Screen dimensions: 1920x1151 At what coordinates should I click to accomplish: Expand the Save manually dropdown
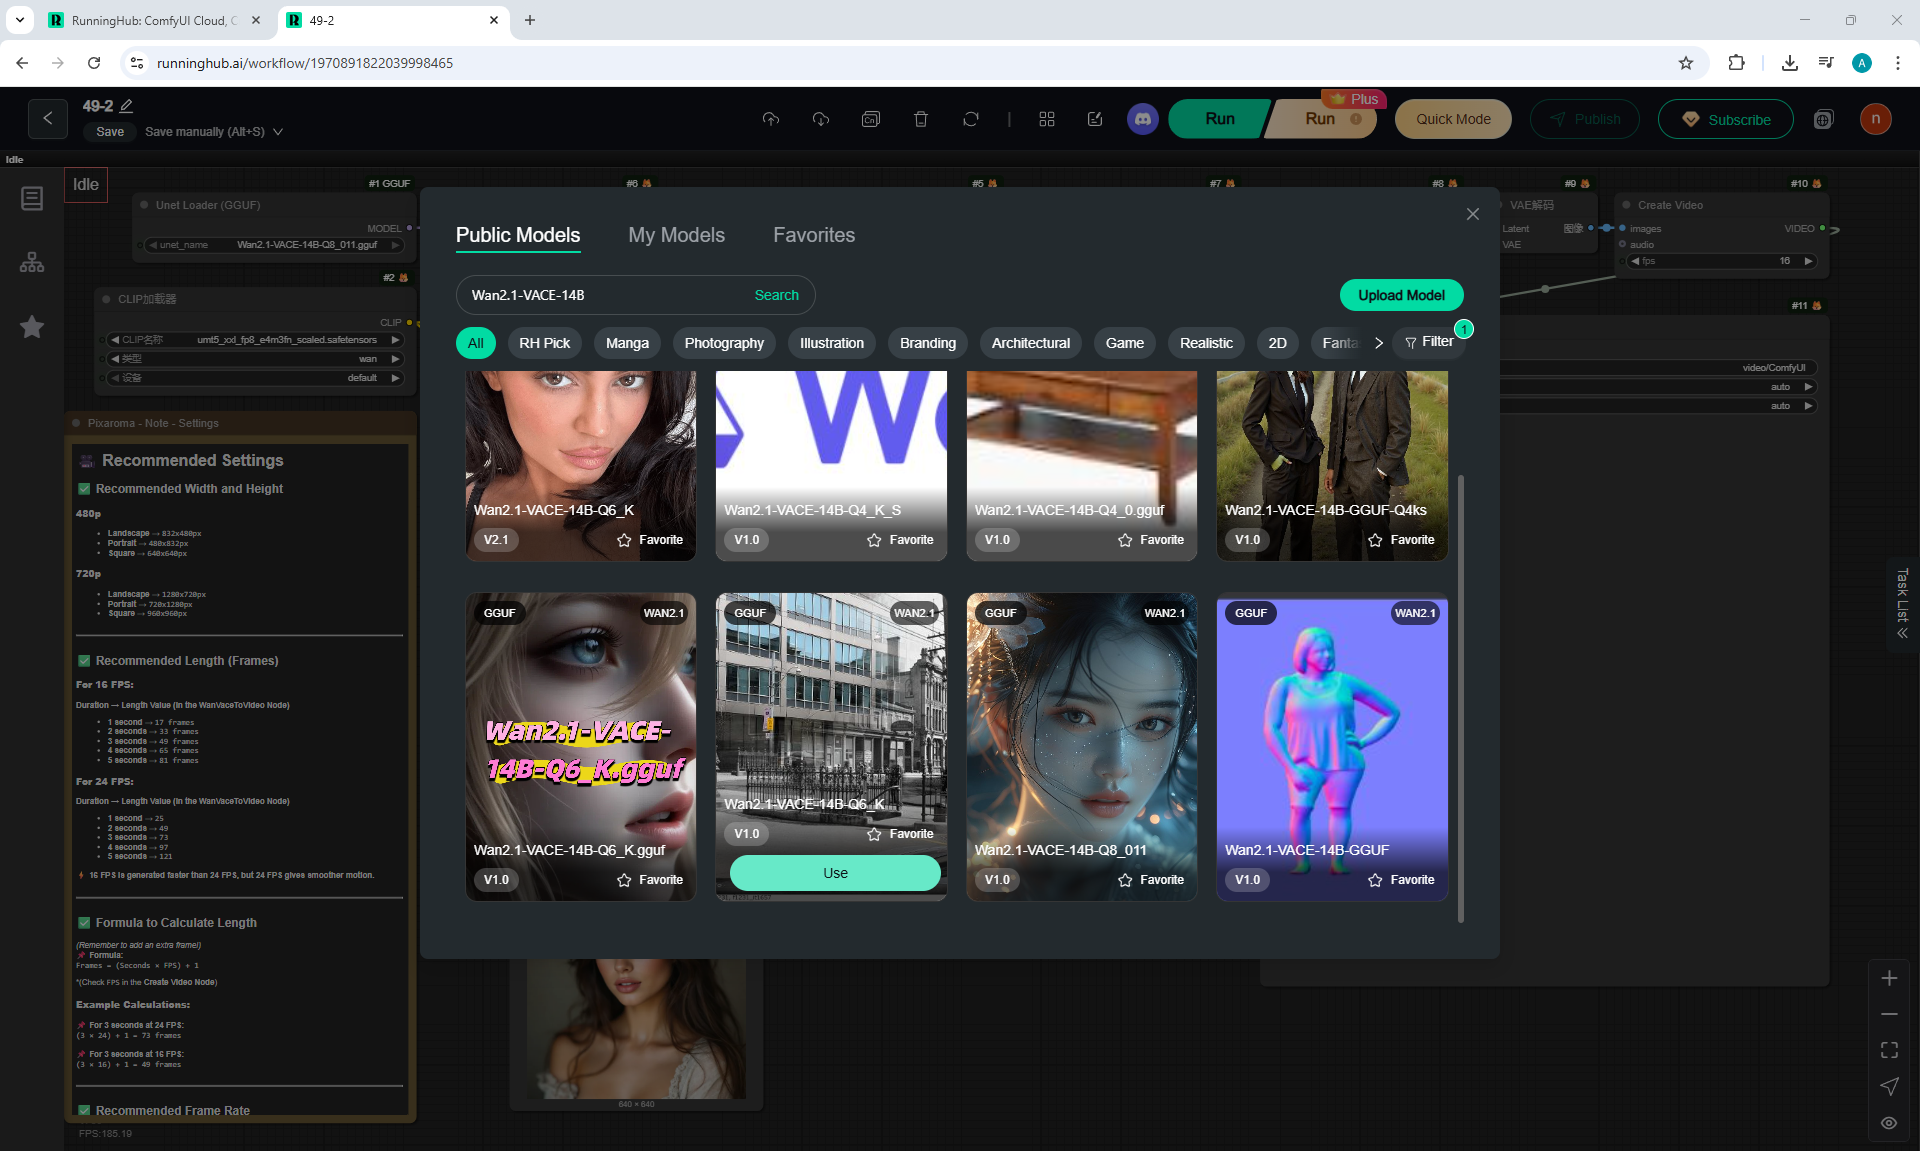278,132
